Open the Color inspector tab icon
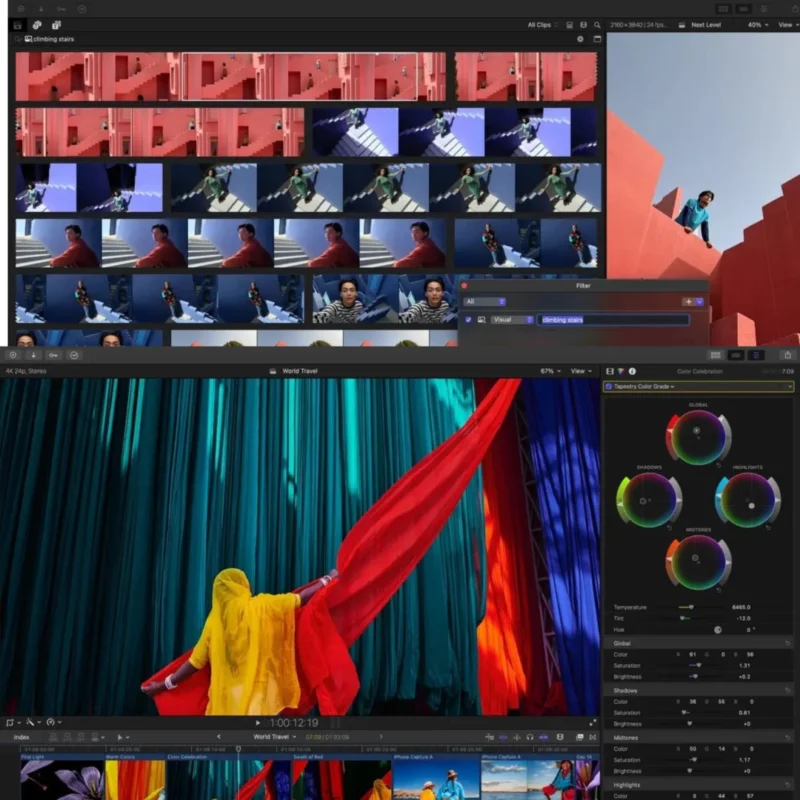This screenshot has width=800, height=800. [621, 372]
